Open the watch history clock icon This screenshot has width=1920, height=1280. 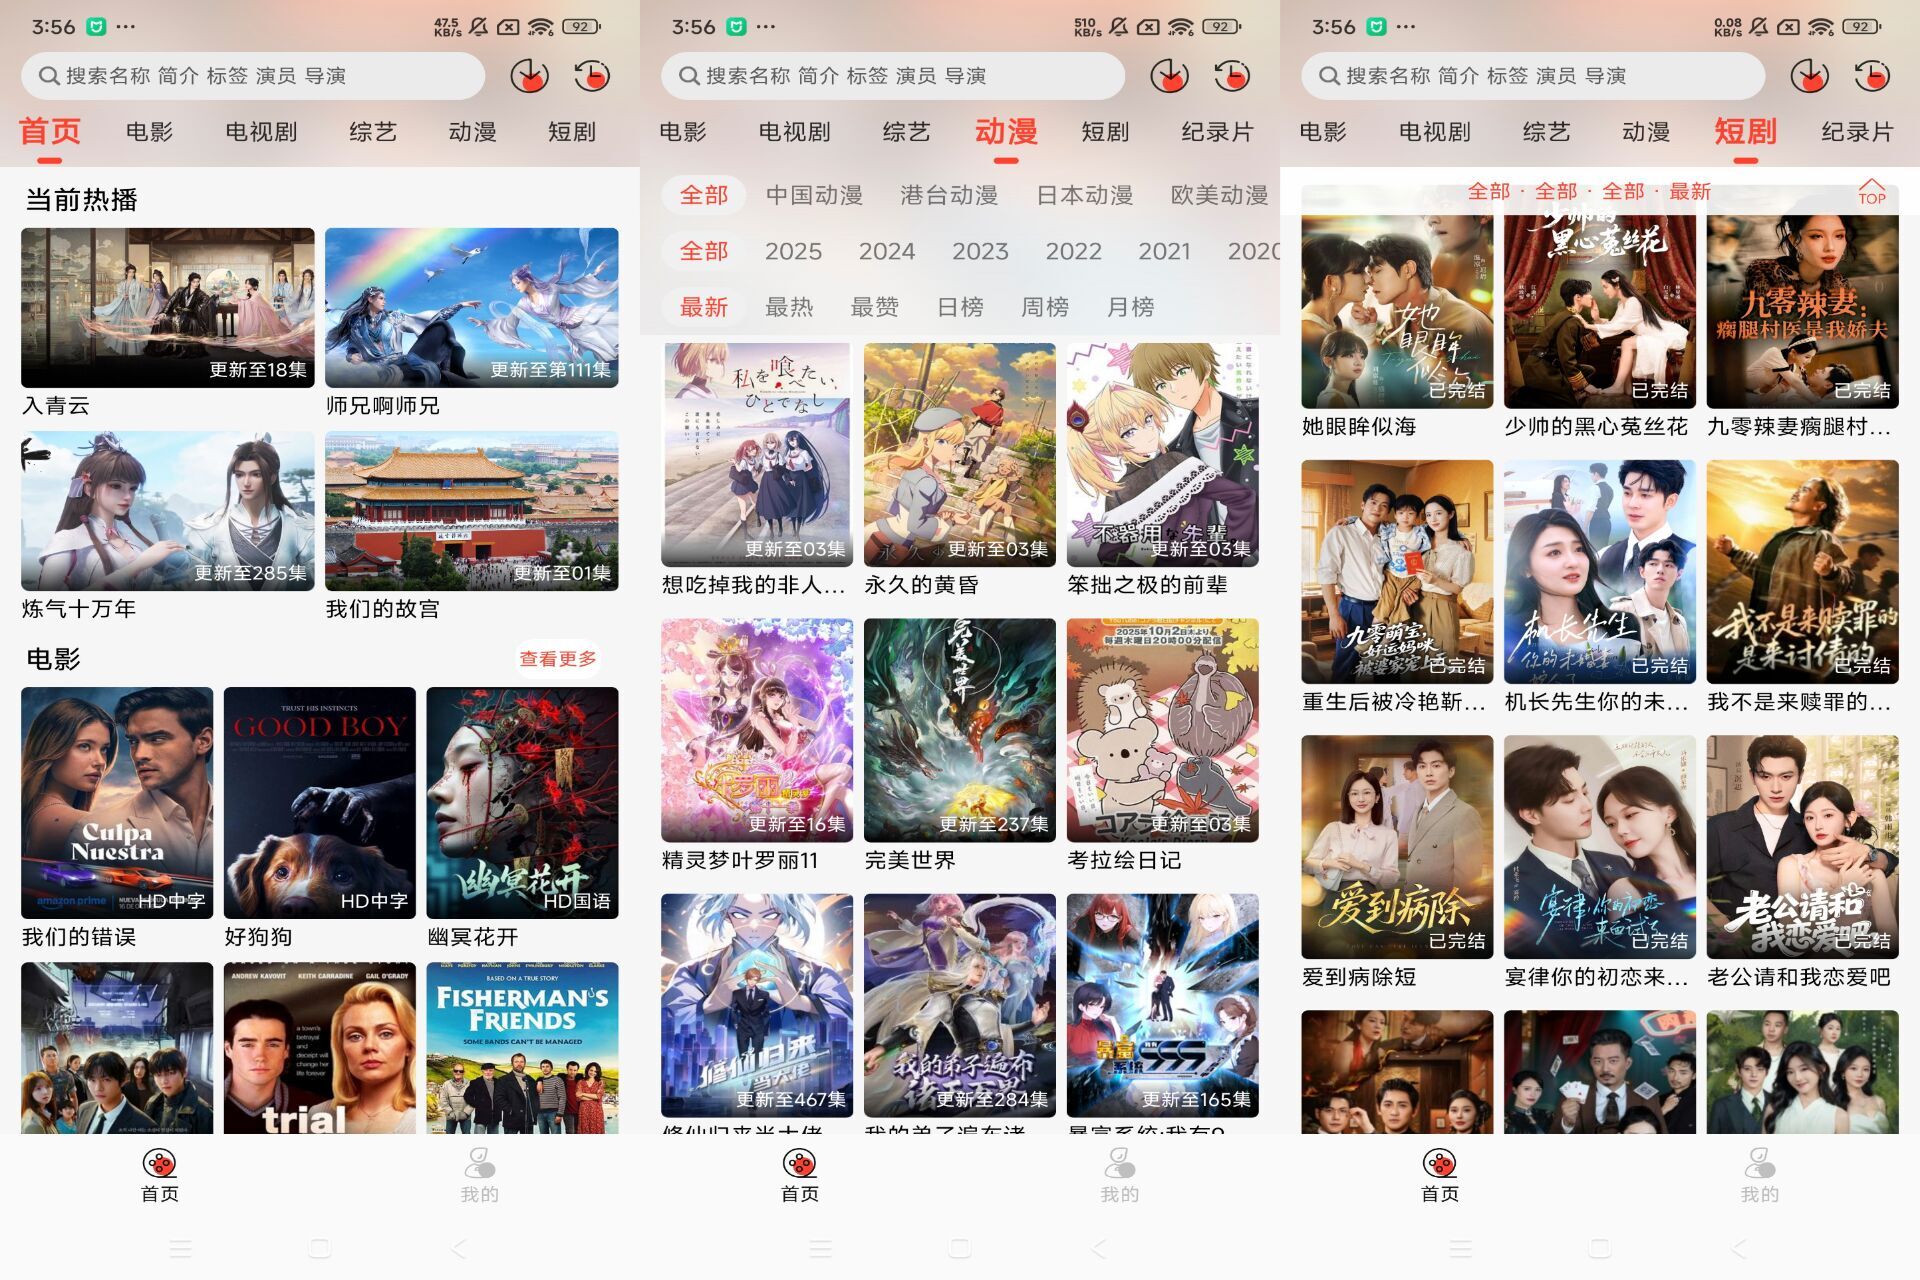click(x=592, y=75)
